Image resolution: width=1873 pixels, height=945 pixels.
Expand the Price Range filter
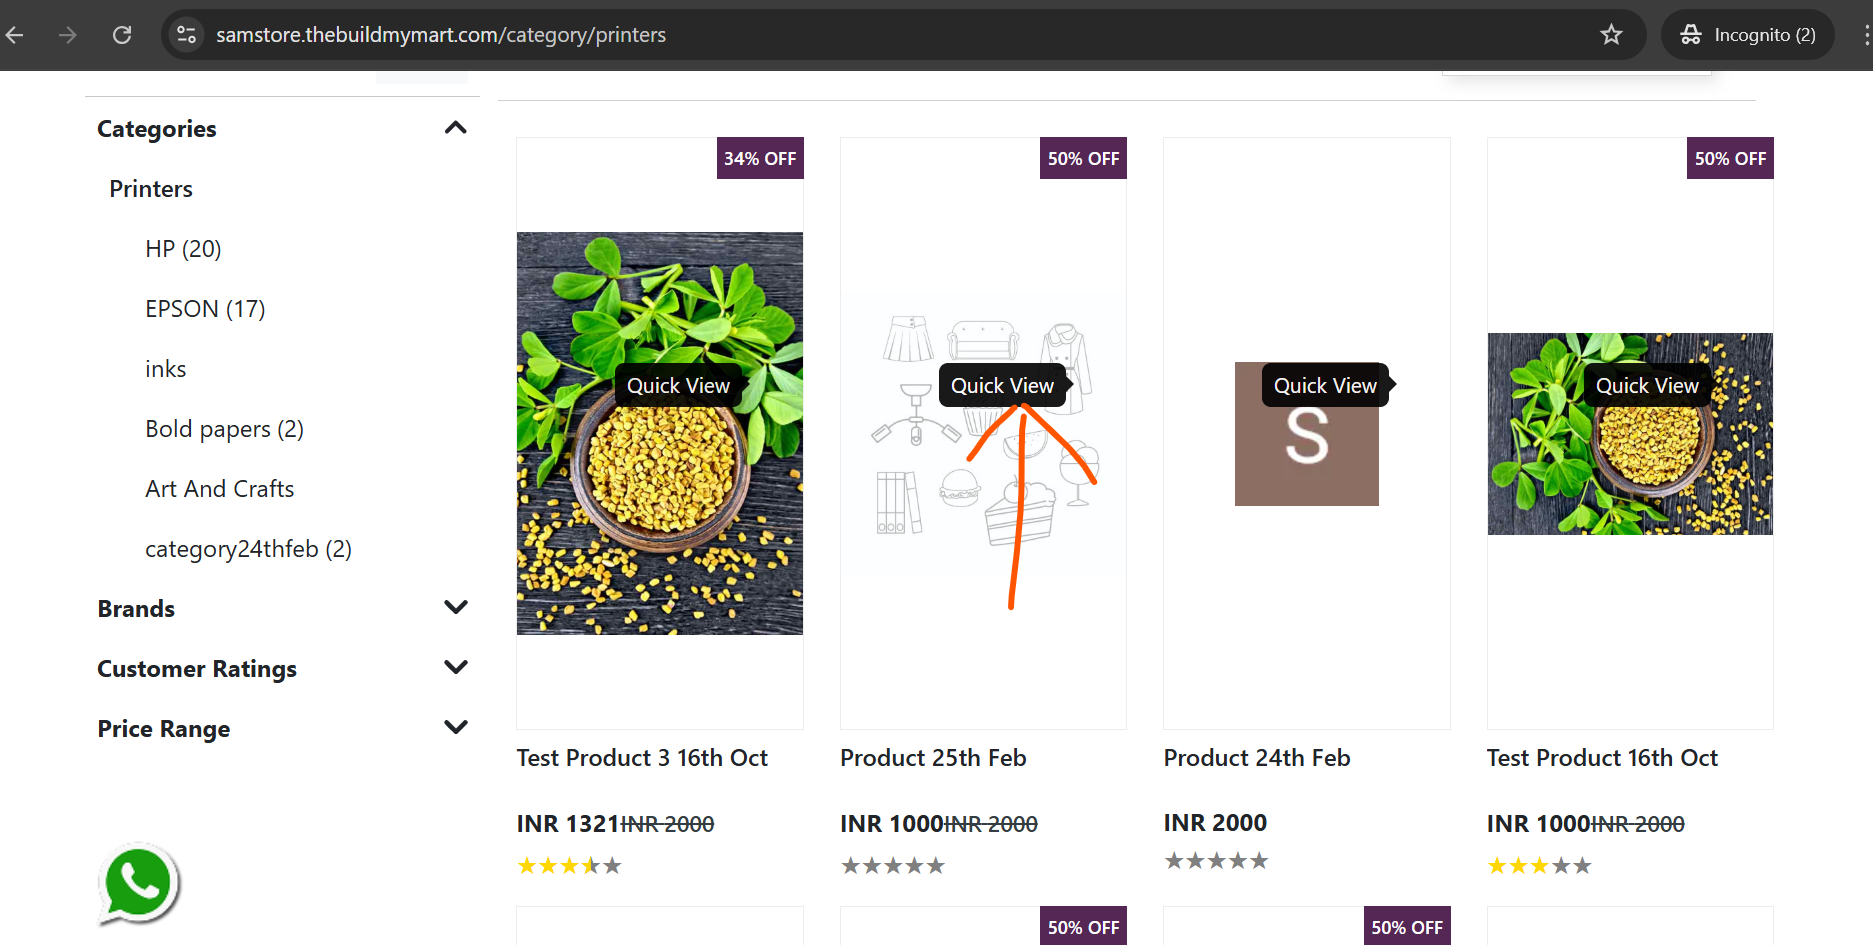tap(455, 728)
